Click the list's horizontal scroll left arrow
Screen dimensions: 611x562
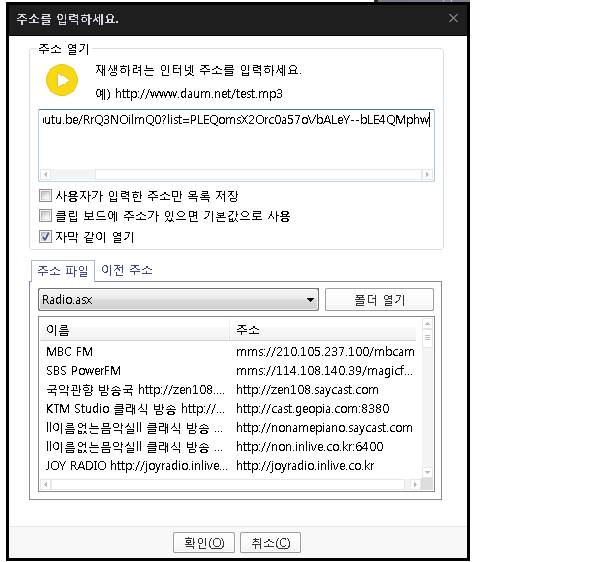[46, 484]
